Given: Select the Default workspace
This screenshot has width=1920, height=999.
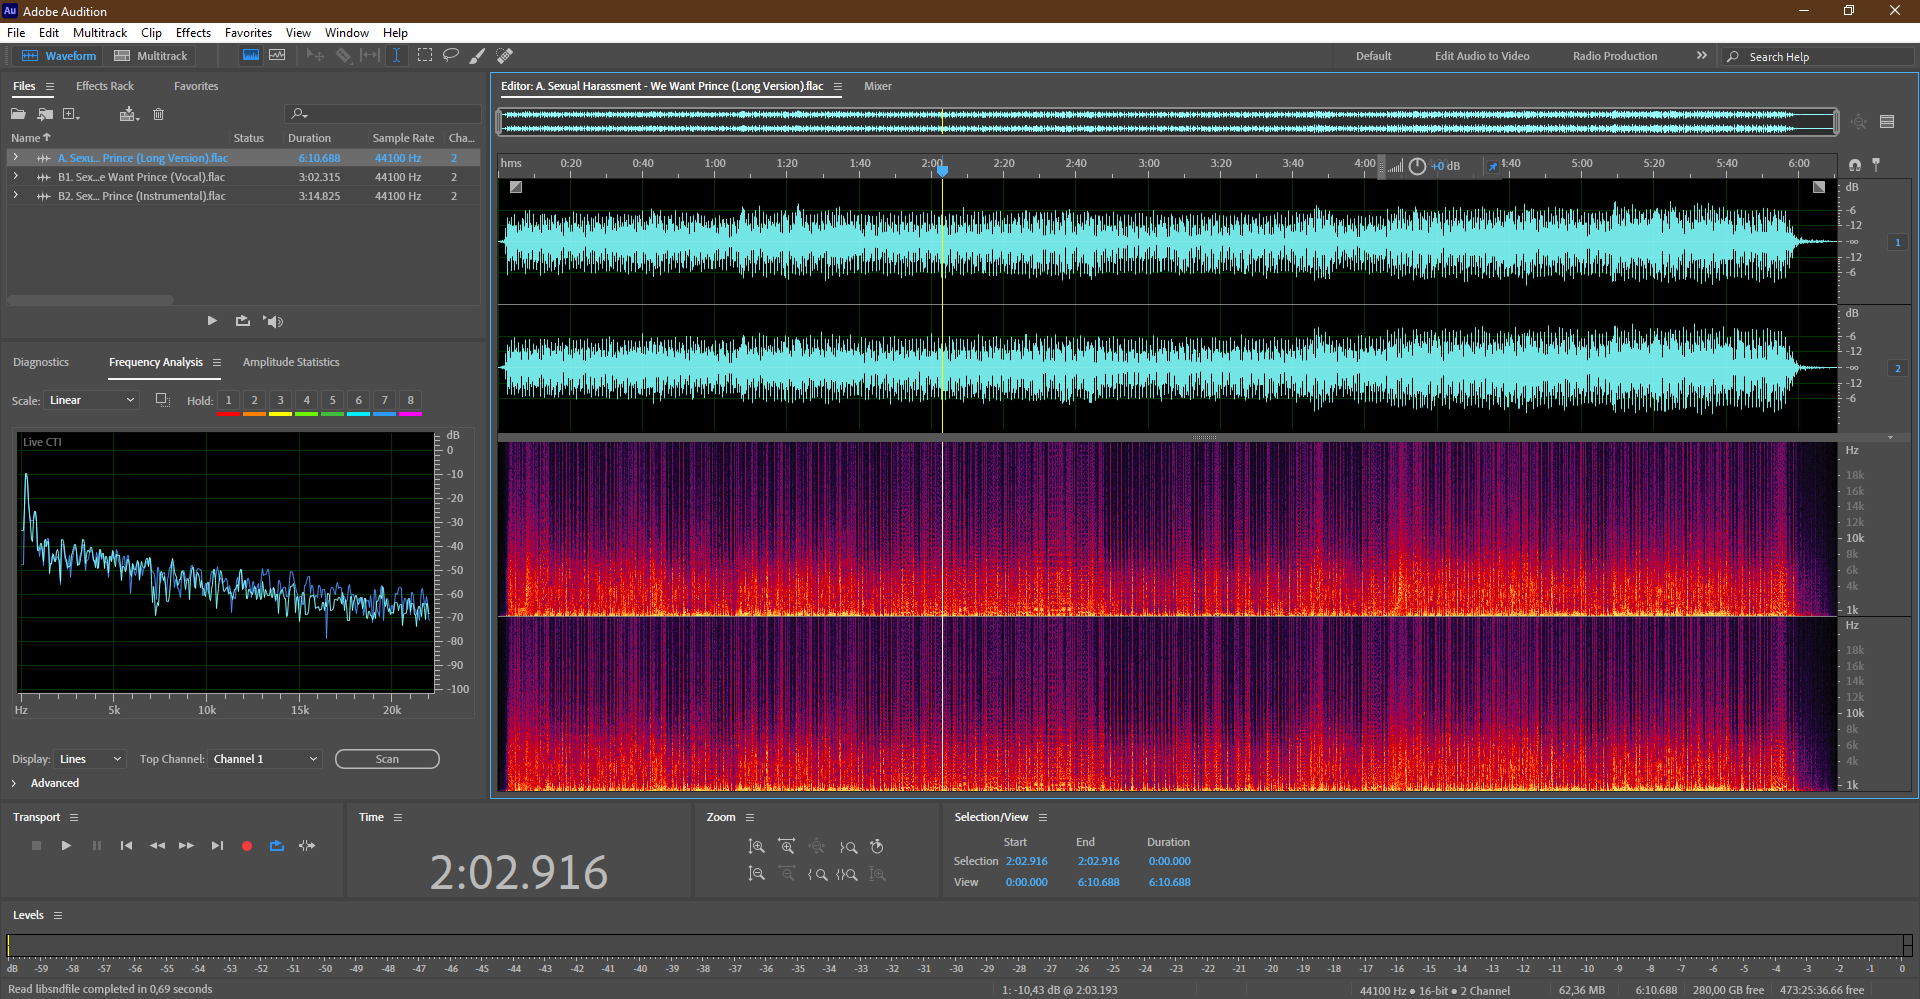Looking at the screenshot, I should (x=1373, y=56).
